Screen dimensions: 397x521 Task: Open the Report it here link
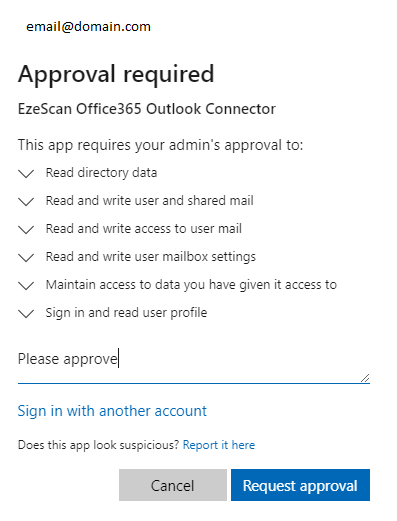click(219, 445)
